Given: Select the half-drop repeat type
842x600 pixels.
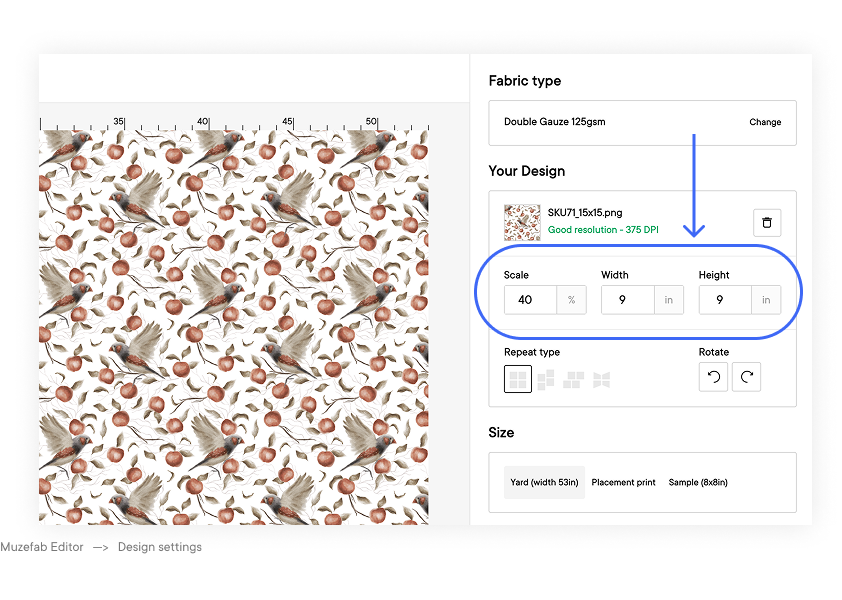Looking at the screenshot, I should 546,379.
